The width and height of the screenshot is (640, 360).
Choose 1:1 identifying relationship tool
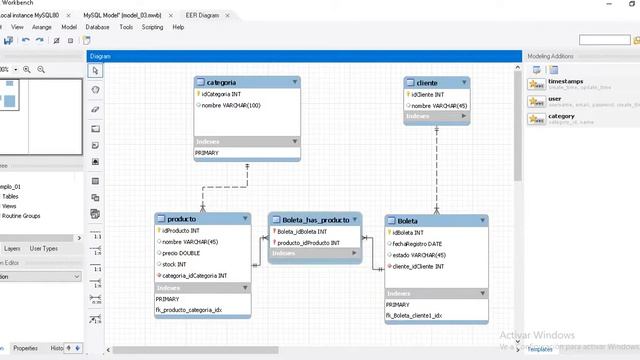96,267
